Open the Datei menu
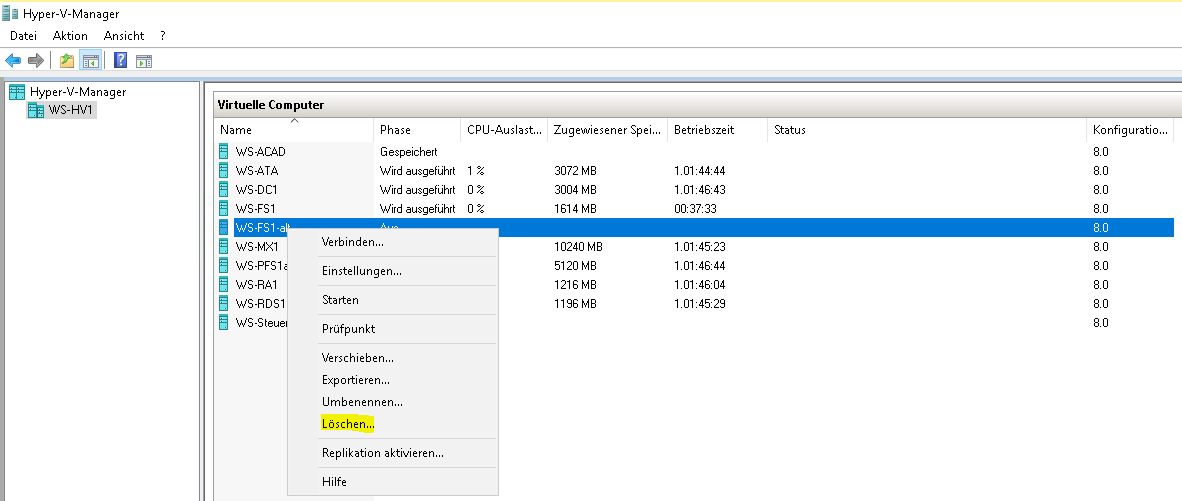This screenshot has height=501, width=1182. point(23,35)
